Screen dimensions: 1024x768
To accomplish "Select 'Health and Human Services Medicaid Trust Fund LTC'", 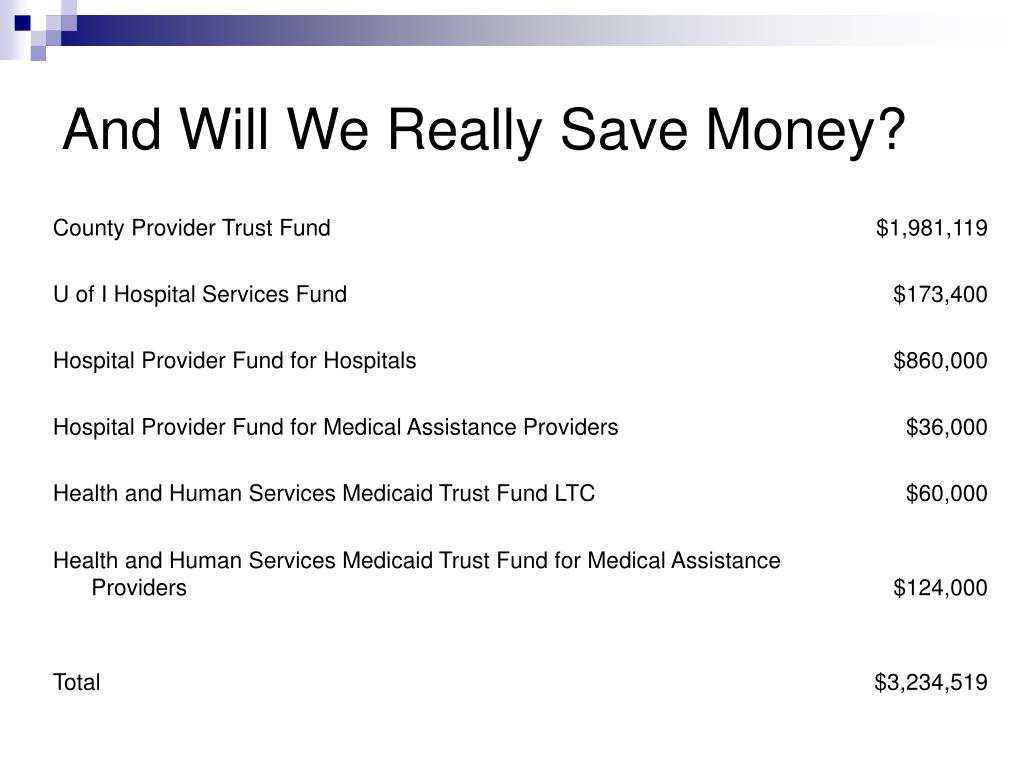I will tap(324, 493).
